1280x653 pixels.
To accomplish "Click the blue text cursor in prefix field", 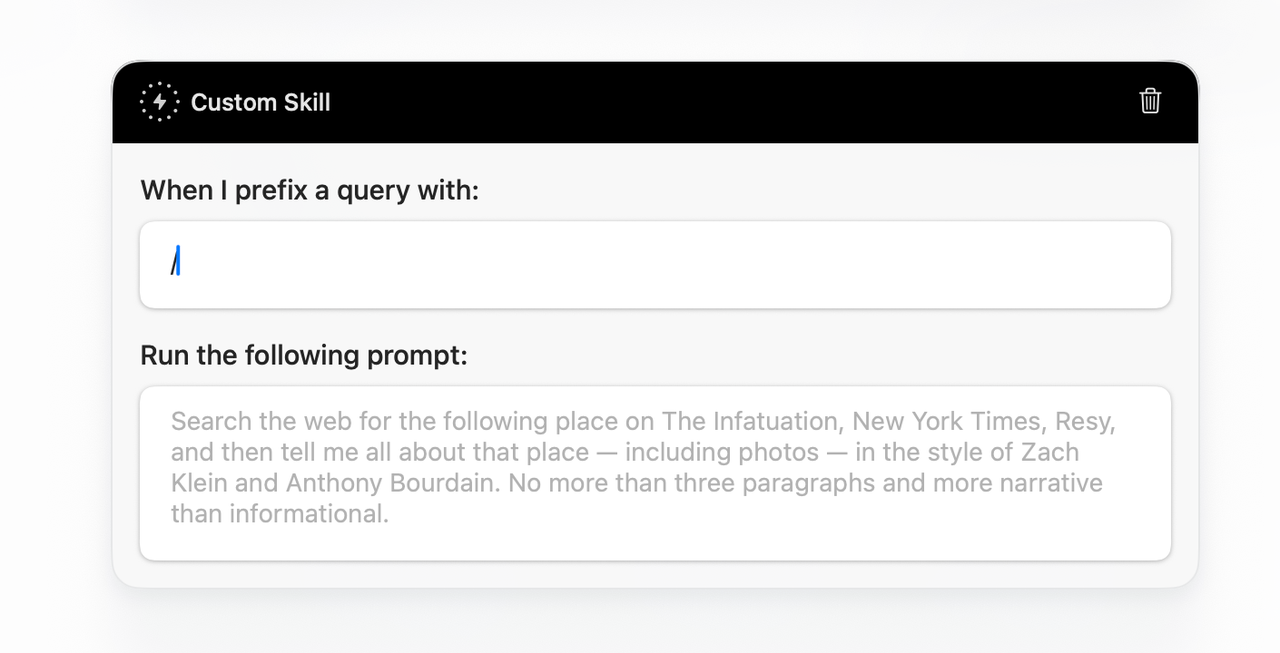I will click(178, 262).
